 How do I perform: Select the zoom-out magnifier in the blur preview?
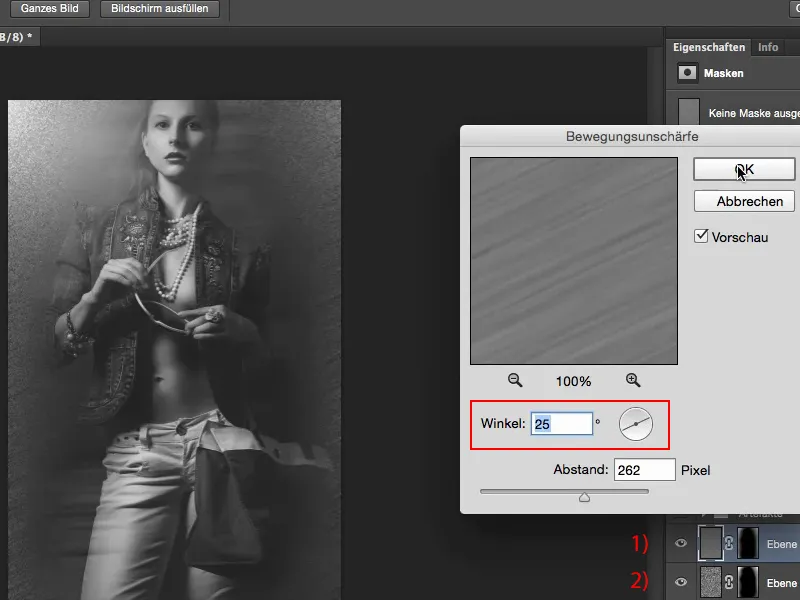pyautogui.click(x=513, y=378)
